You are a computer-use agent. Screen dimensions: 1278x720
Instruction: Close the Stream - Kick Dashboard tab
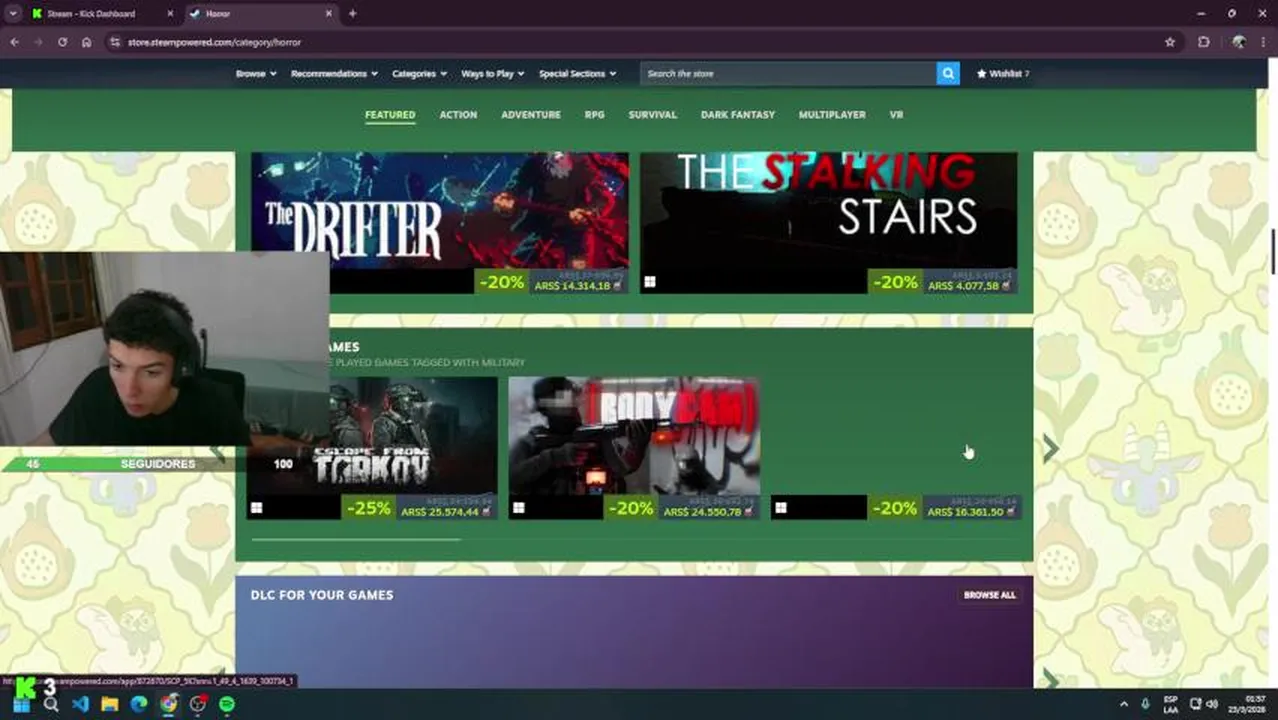(169, 13)
